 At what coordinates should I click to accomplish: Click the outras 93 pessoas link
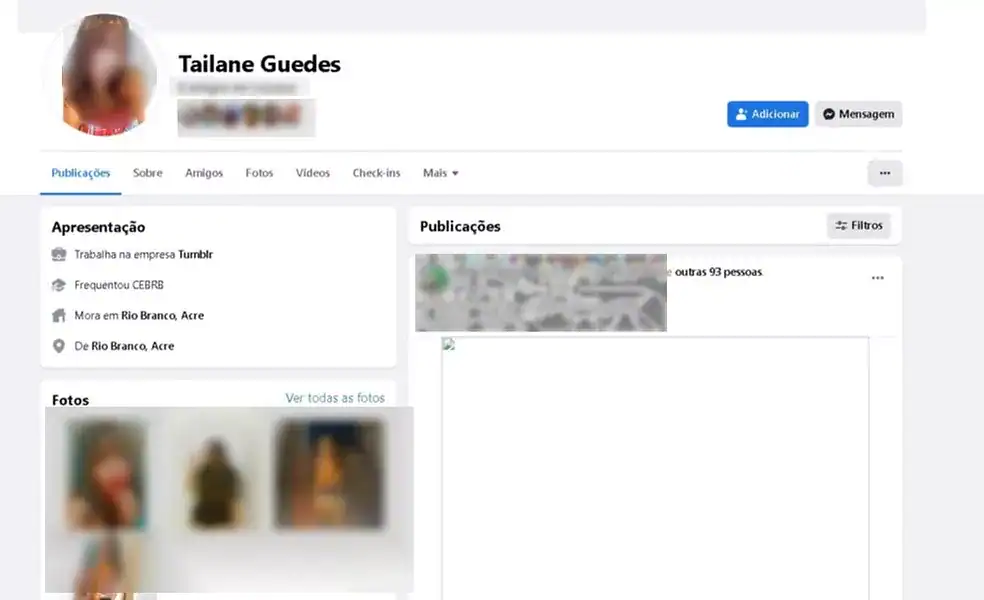(x=718, y=272)
